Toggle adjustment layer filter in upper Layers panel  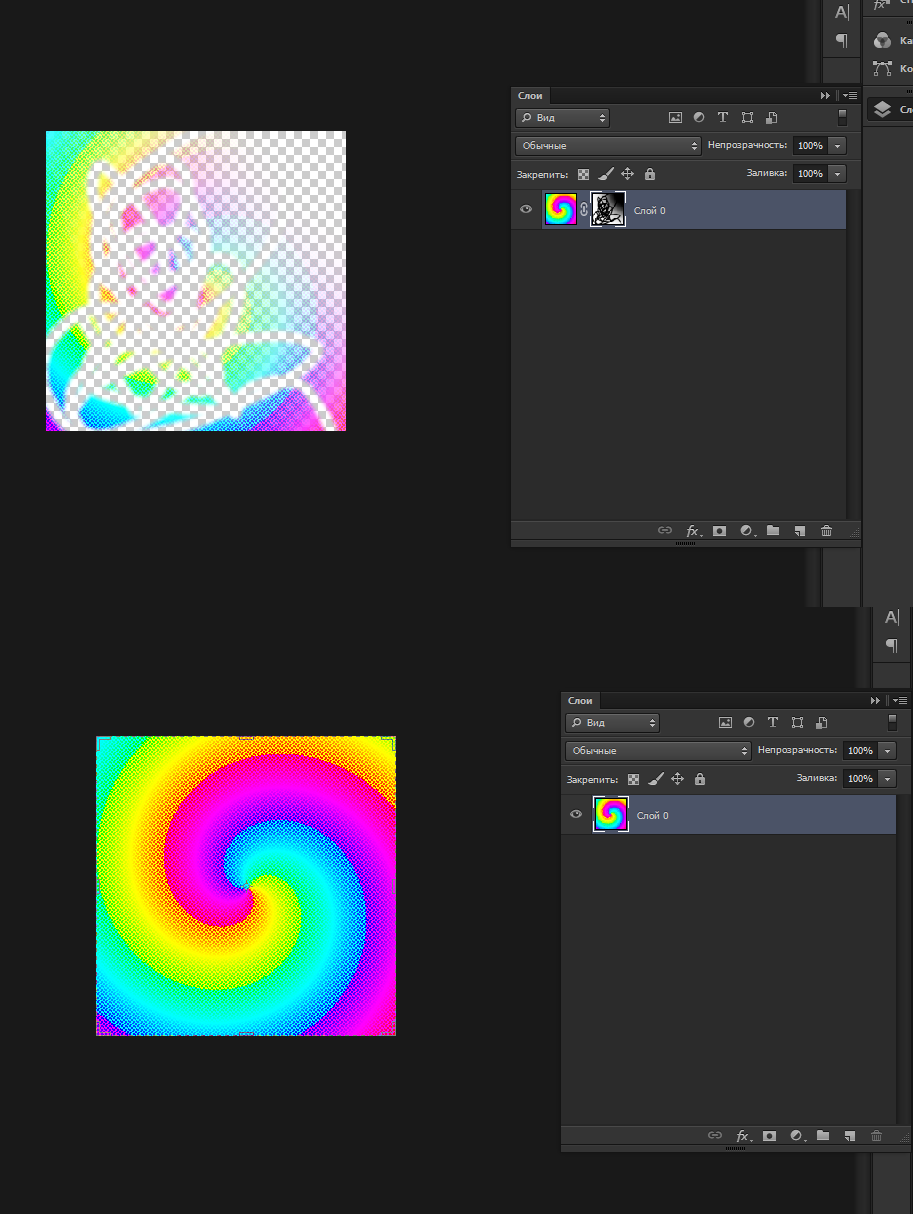[x=699, y=118]
